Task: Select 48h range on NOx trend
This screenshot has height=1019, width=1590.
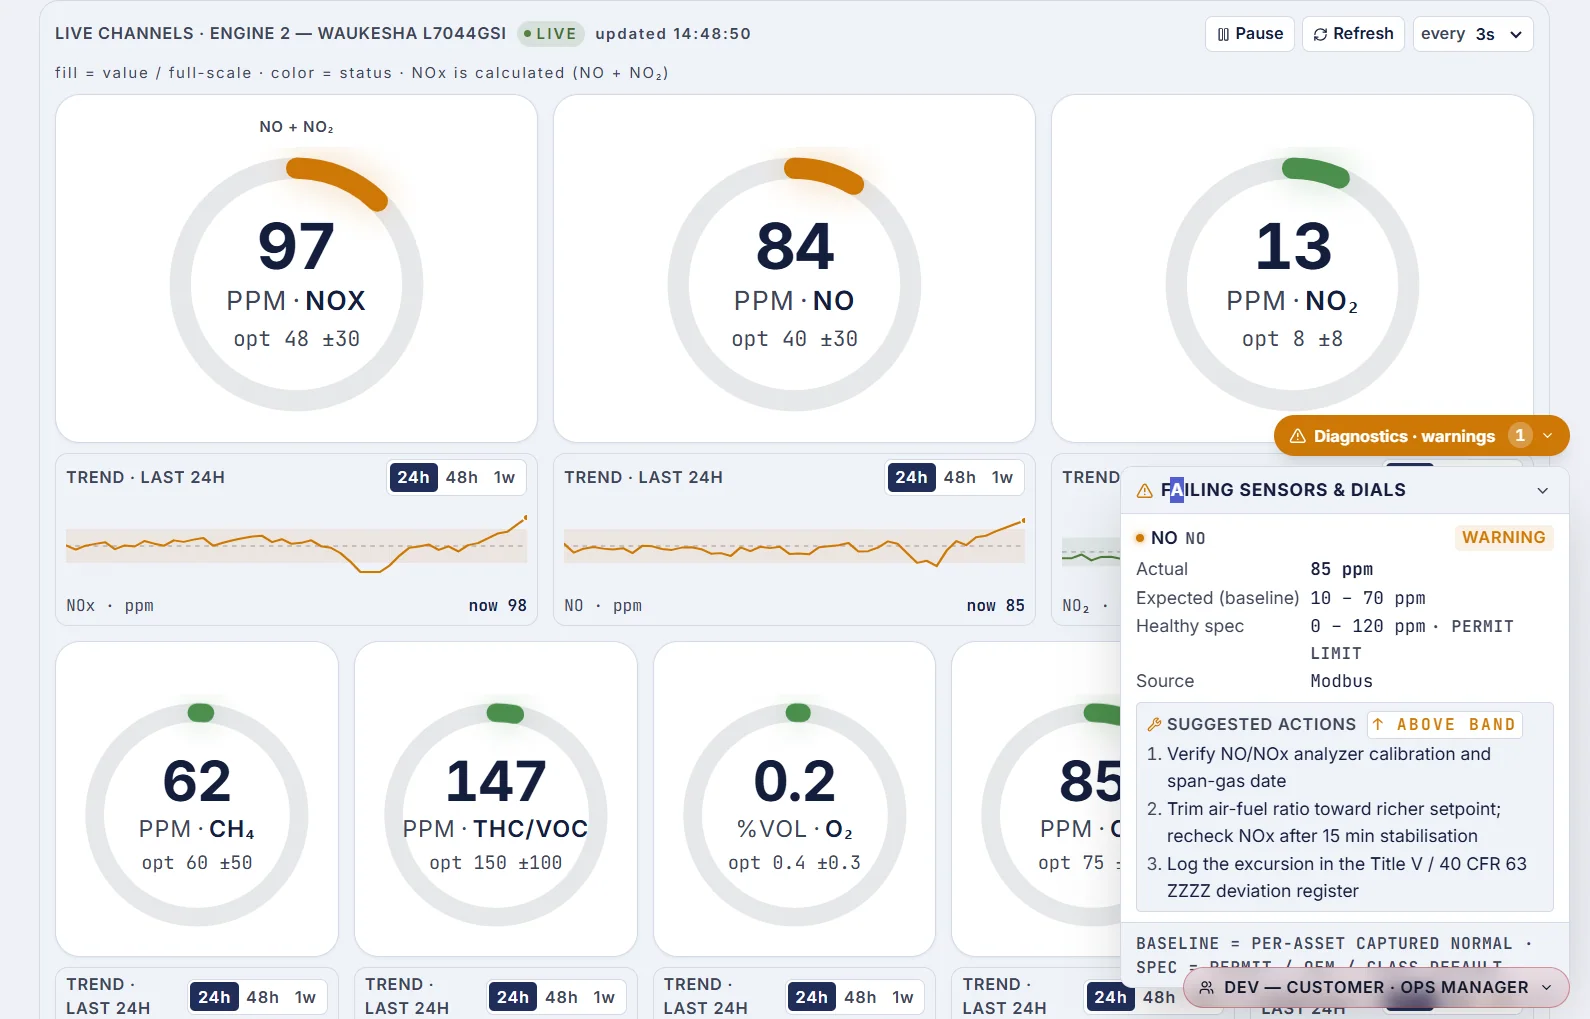Action: pyautogui.click(x=462, y=478)
